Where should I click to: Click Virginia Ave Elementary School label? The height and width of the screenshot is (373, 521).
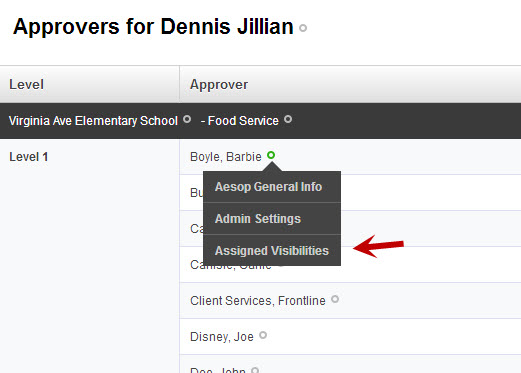pyautogui.click(x=93, y=121)
